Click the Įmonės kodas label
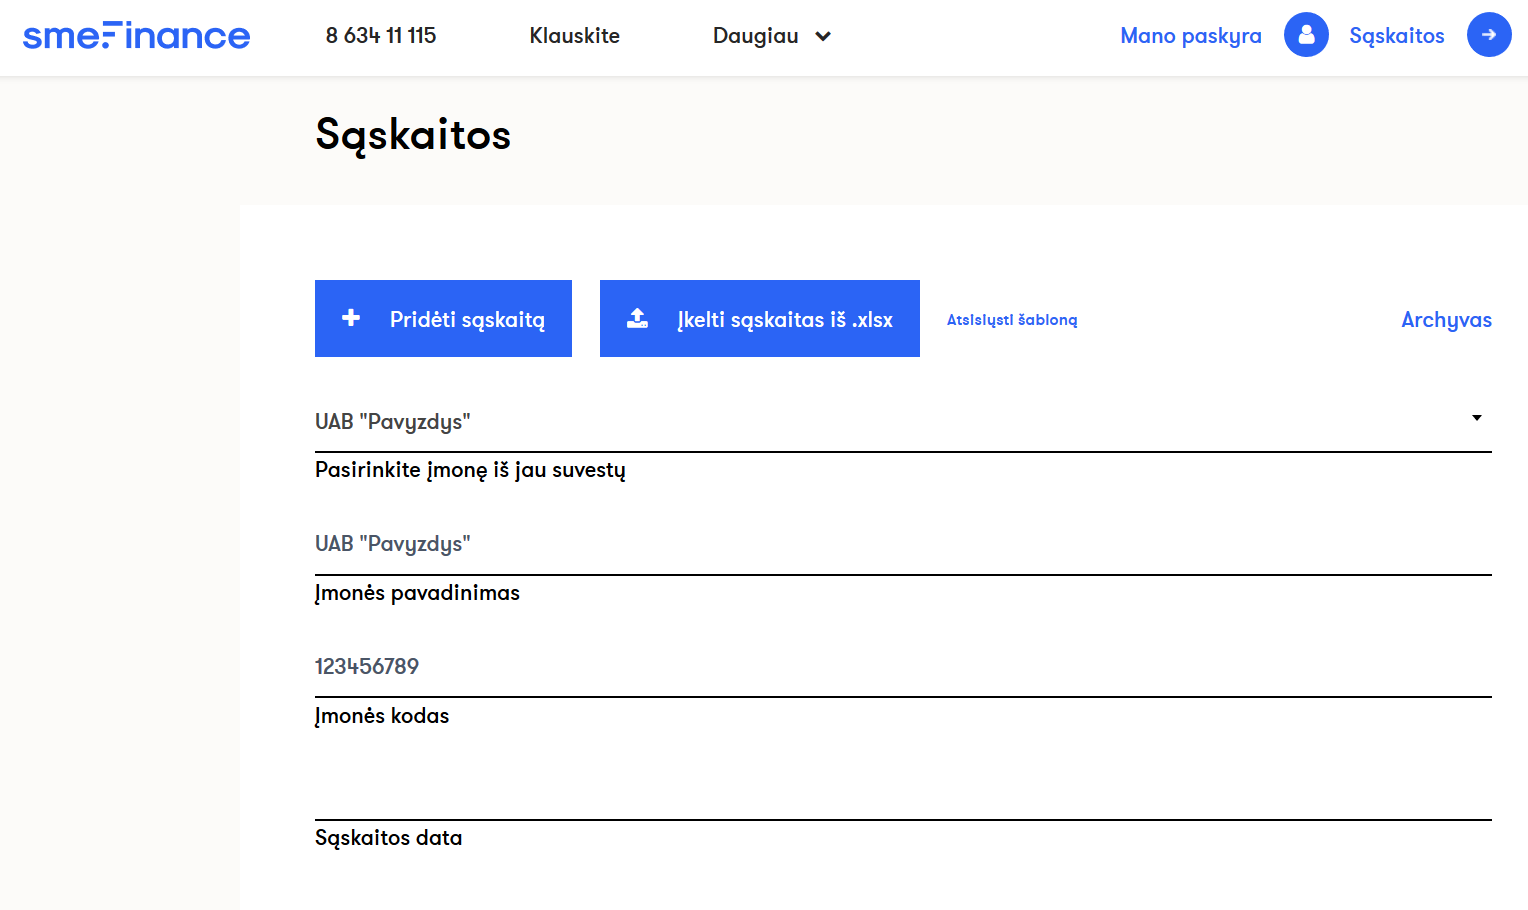This screenshot has height=910, width=1528. (382, 716)
